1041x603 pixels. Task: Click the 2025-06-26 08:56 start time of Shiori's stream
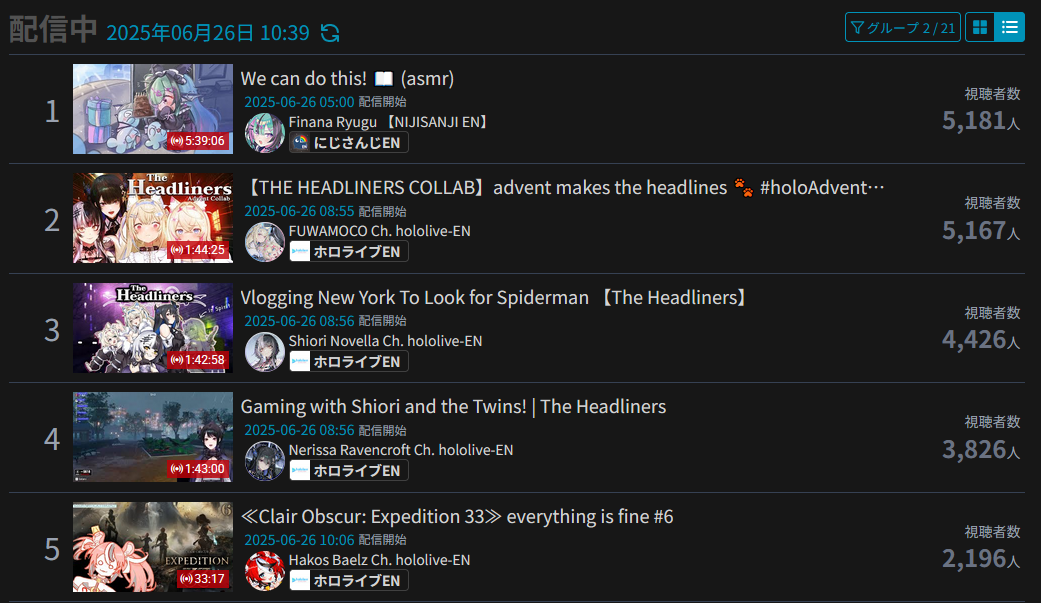[299, 321]
